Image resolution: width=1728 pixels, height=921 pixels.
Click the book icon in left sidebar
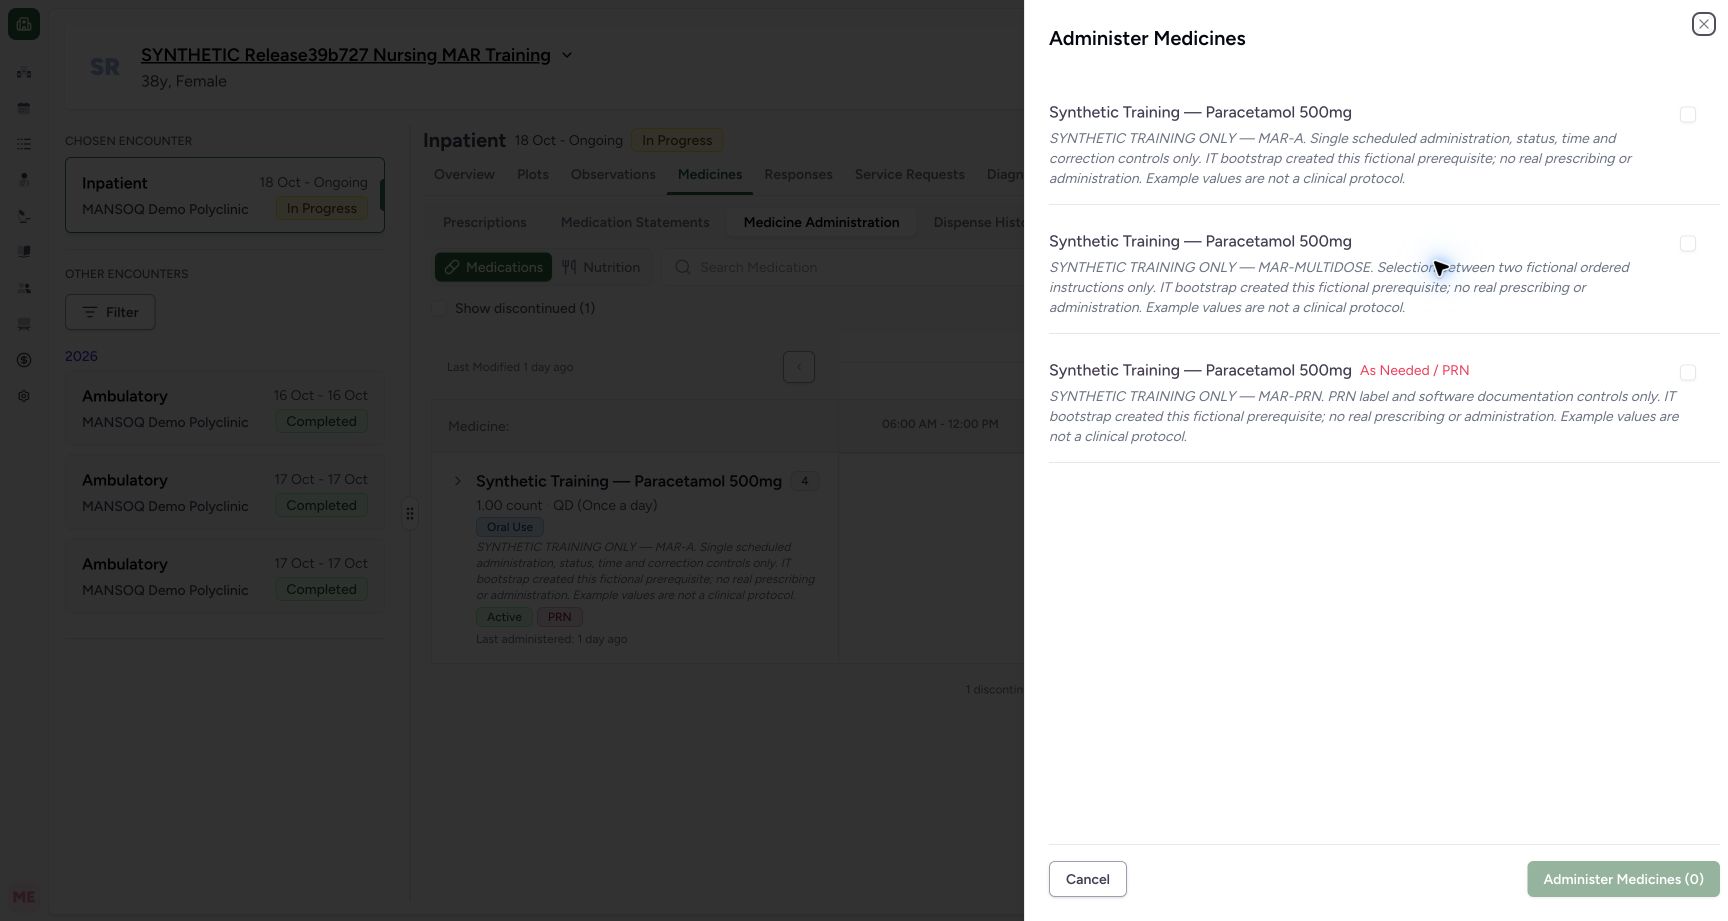pos(24,252)
